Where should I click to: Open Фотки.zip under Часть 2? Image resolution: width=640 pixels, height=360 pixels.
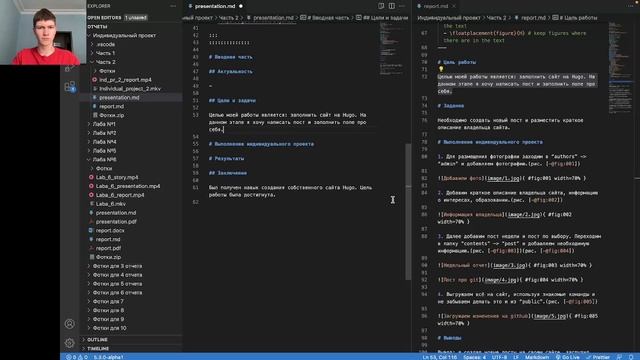(111, 115)
